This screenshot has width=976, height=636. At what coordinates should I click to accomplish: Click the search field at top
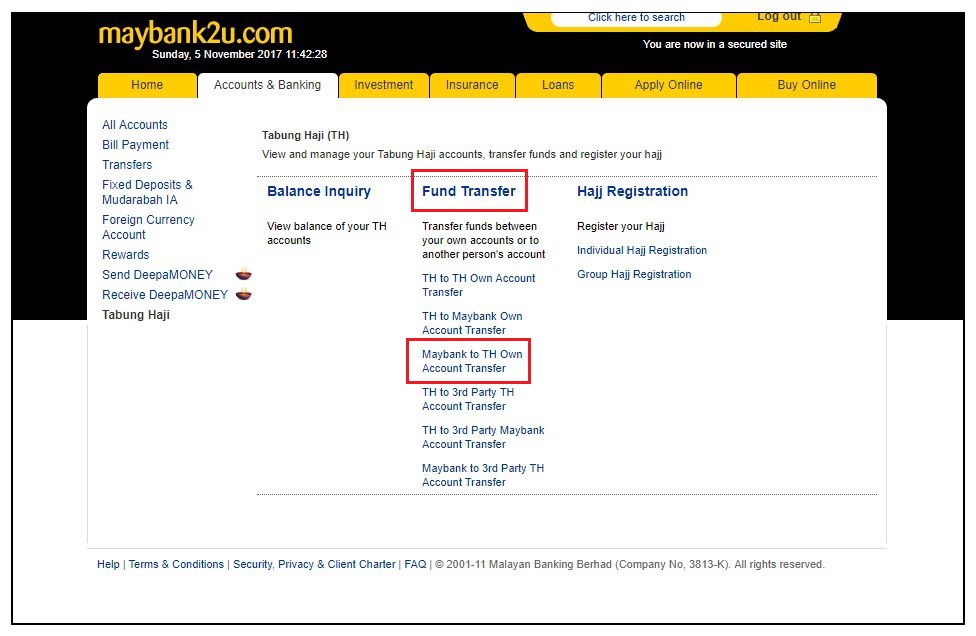coord(636,18)
